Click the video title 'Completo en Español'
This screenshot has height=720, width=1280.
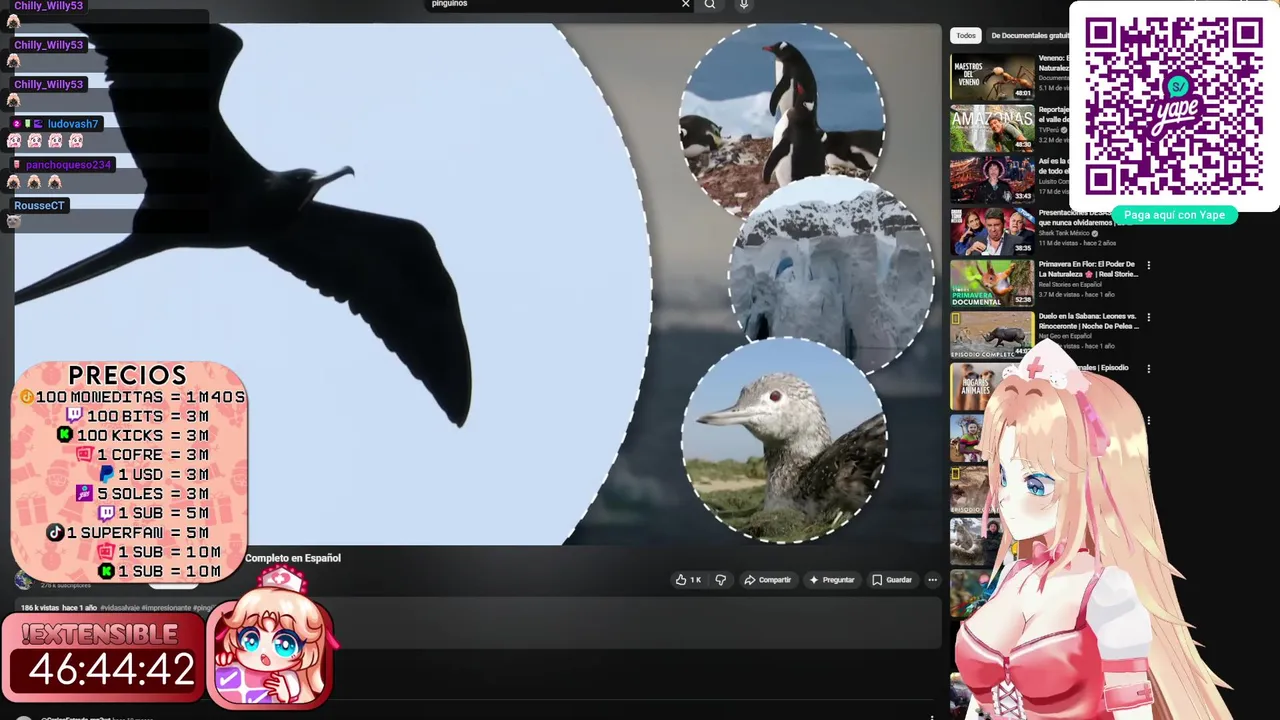coord(293,558)
